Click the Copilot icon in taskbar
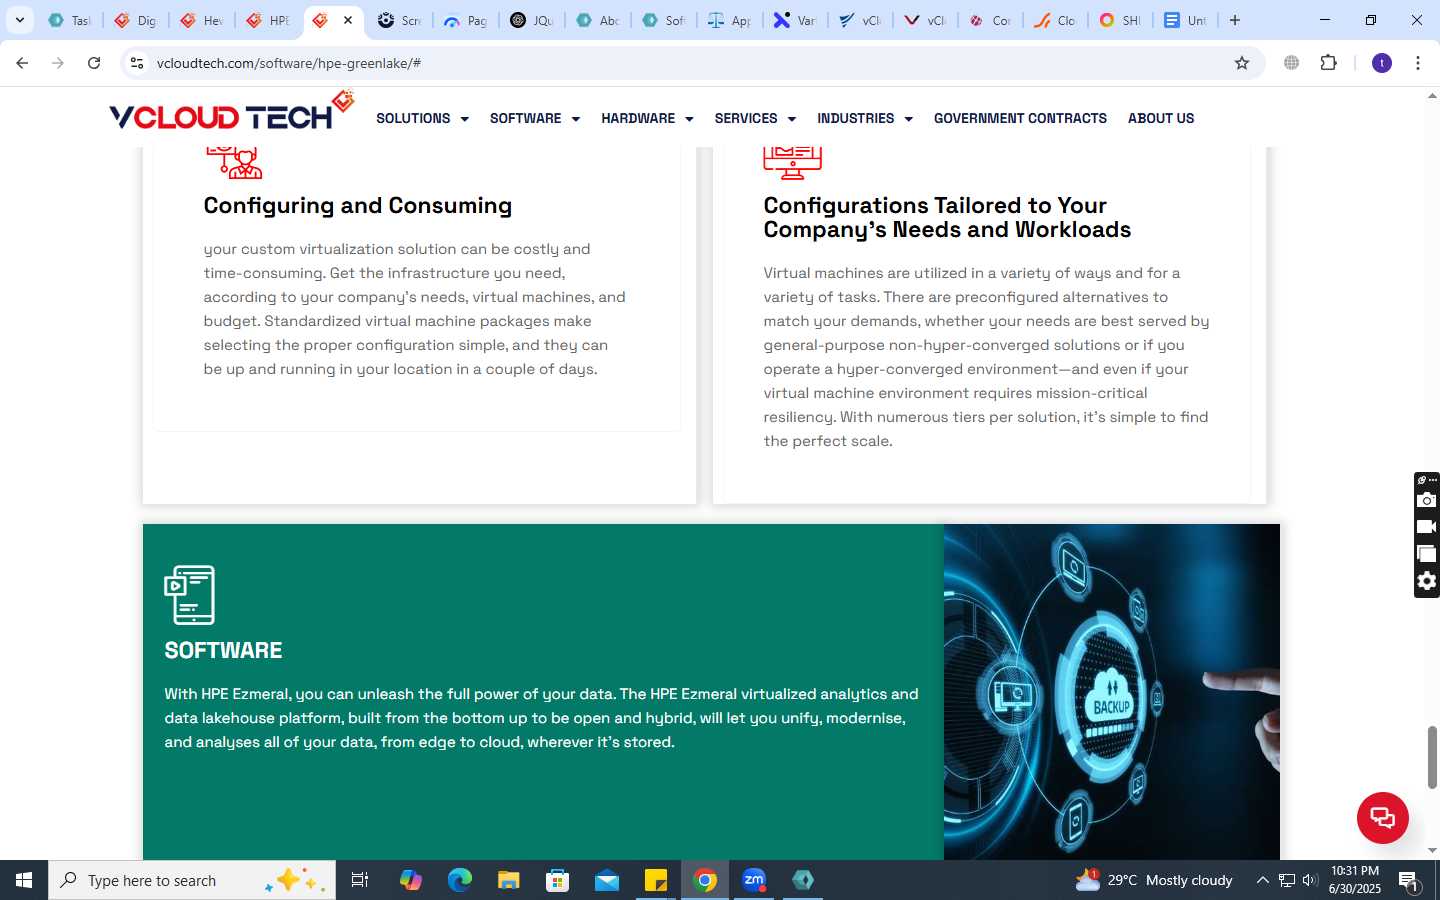This screenshot has height=900, width=1440. 411,880
